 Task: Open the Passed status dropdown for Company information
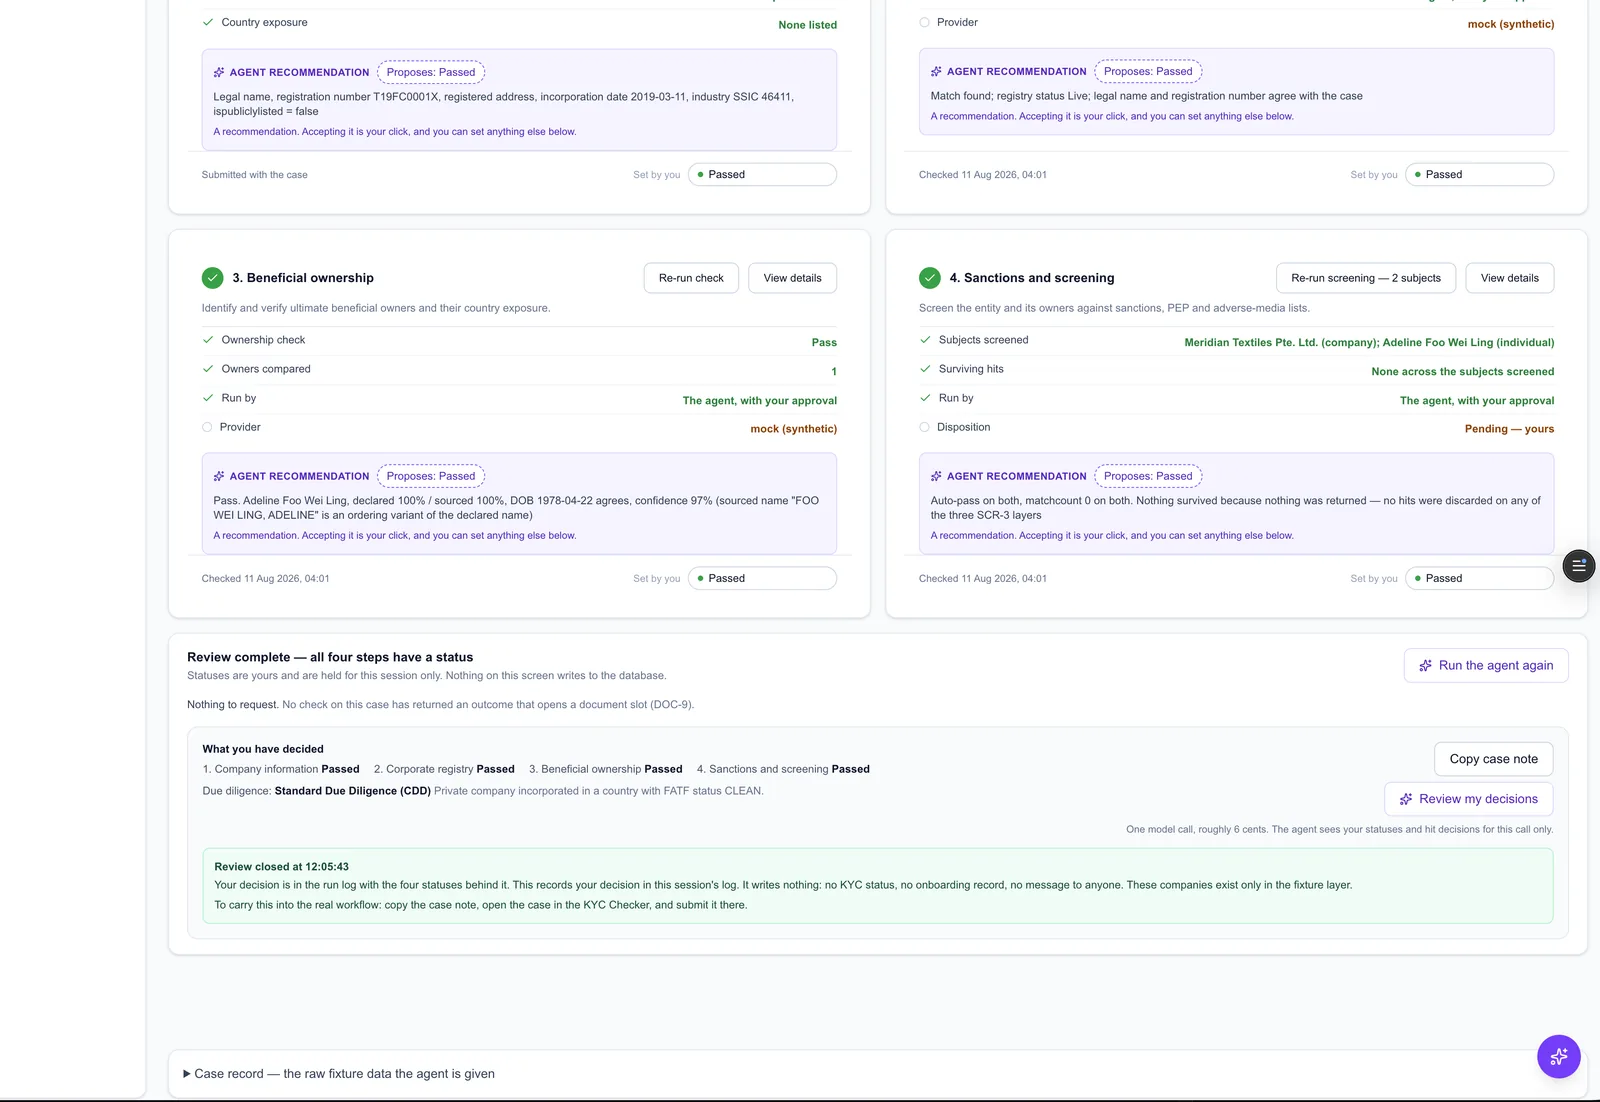point(762,174)
